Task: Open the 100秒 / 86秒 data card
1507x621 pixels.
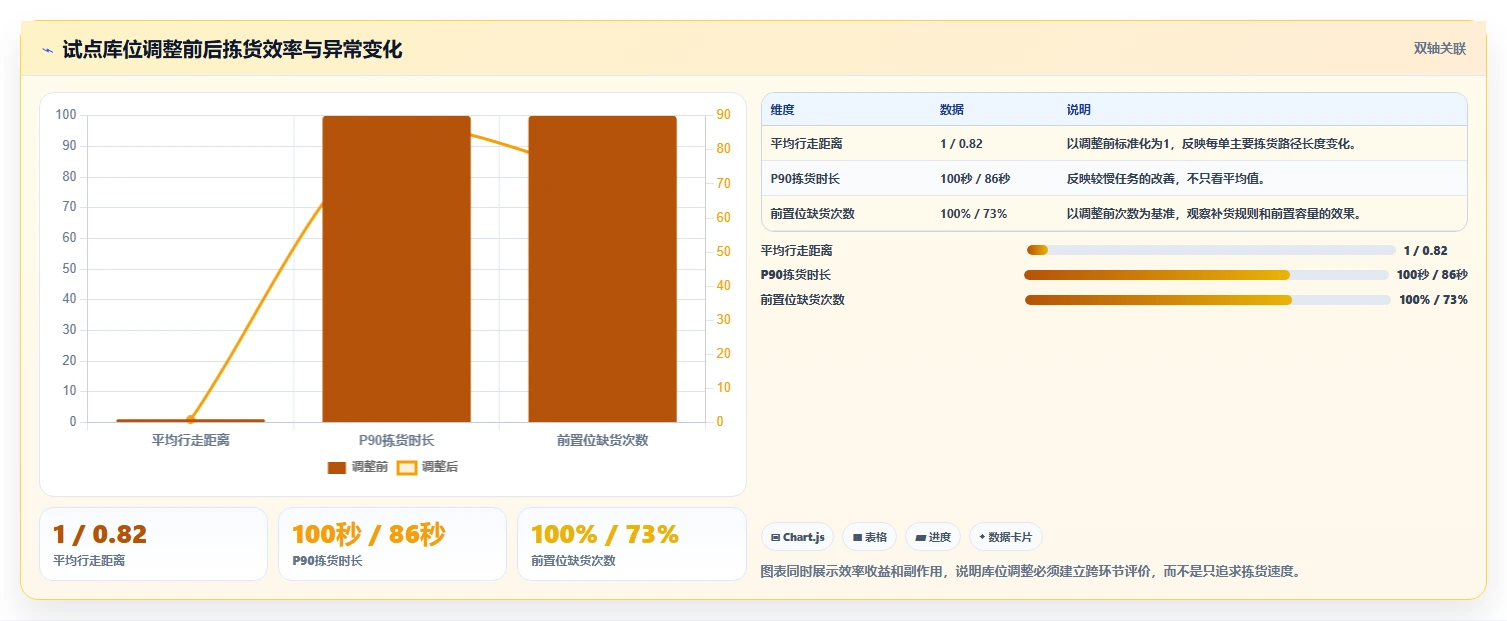Action: (392, 544)
